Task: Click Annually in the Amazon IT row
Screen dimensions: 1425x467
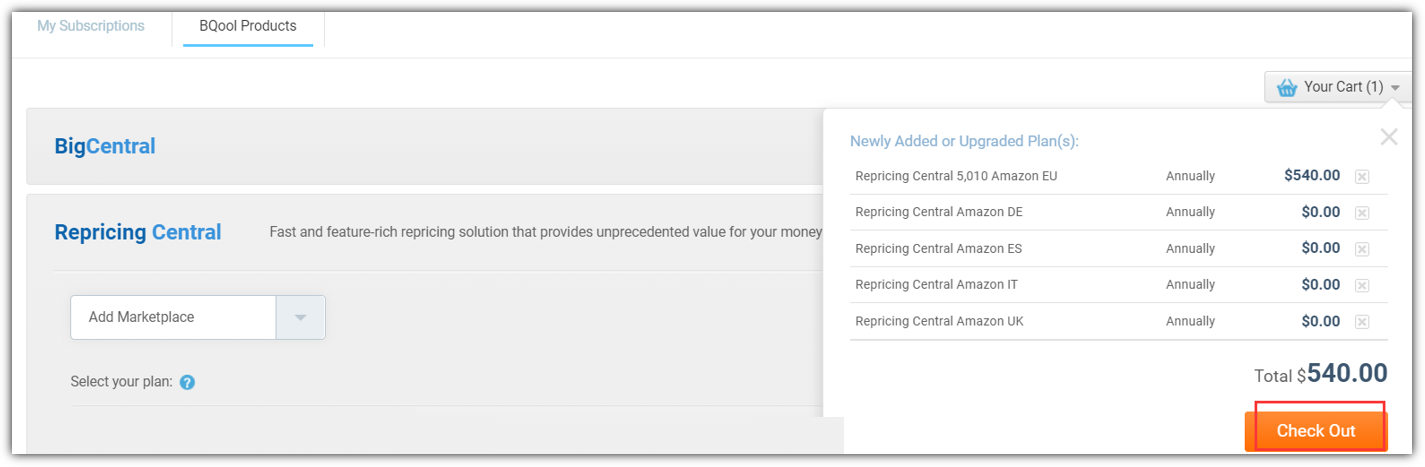Action: pyautogui.click(x=1190, y=285)
